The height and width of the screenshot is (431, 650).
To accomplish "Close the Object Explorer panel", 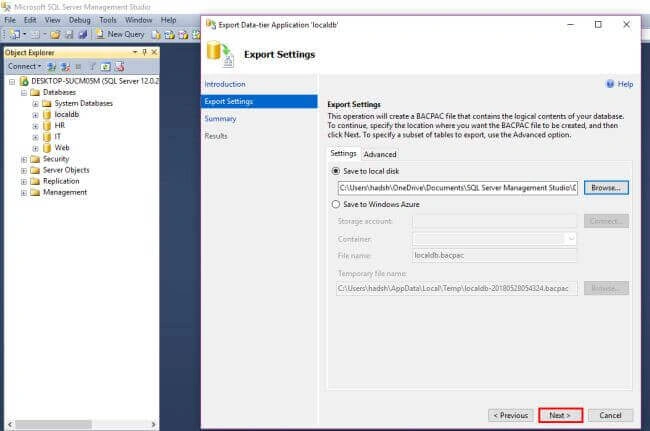I will click(x=154, y=52).
